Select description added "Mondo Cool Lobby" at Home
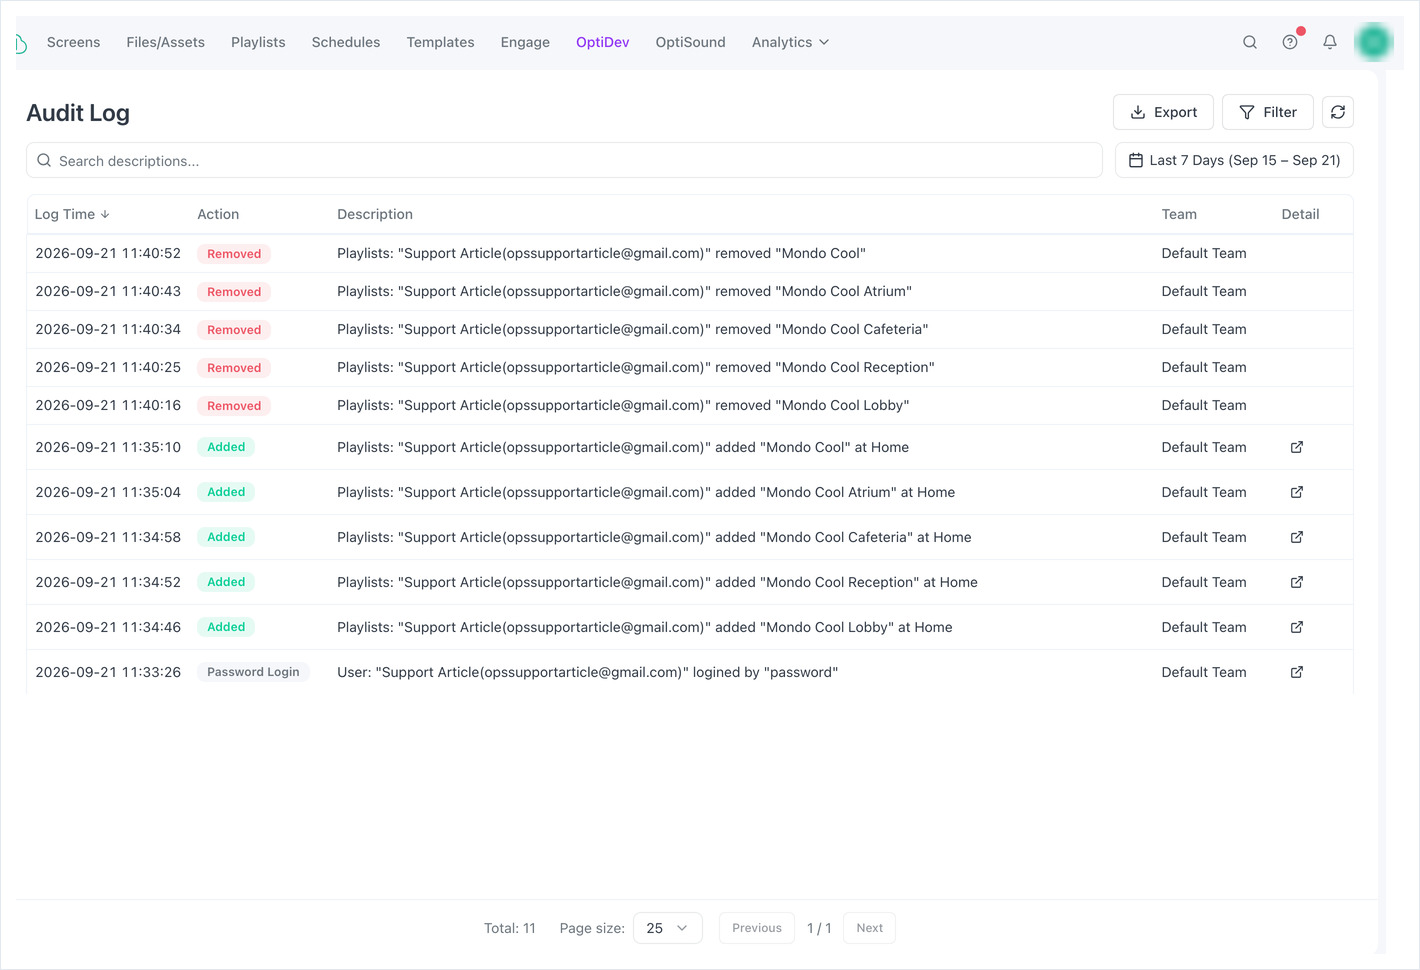1420x970 pixels. pyautogui.click(x=645, y=627)
